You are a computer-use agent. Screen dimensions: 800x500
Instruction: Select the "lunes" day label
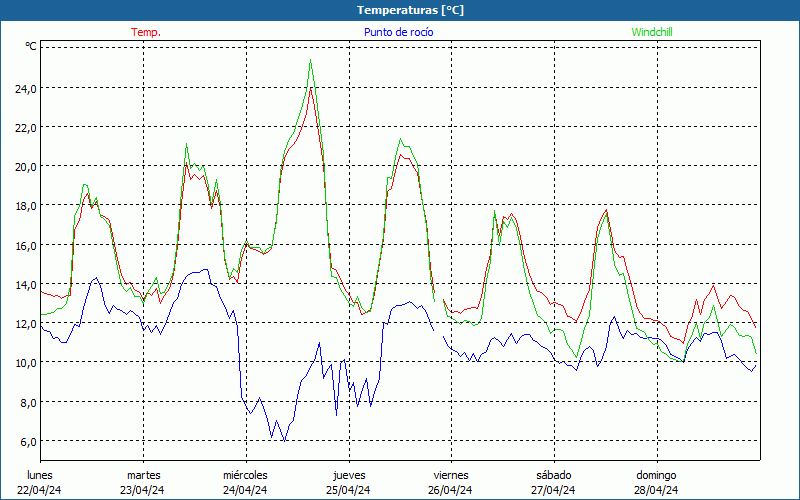pos(40,475)
